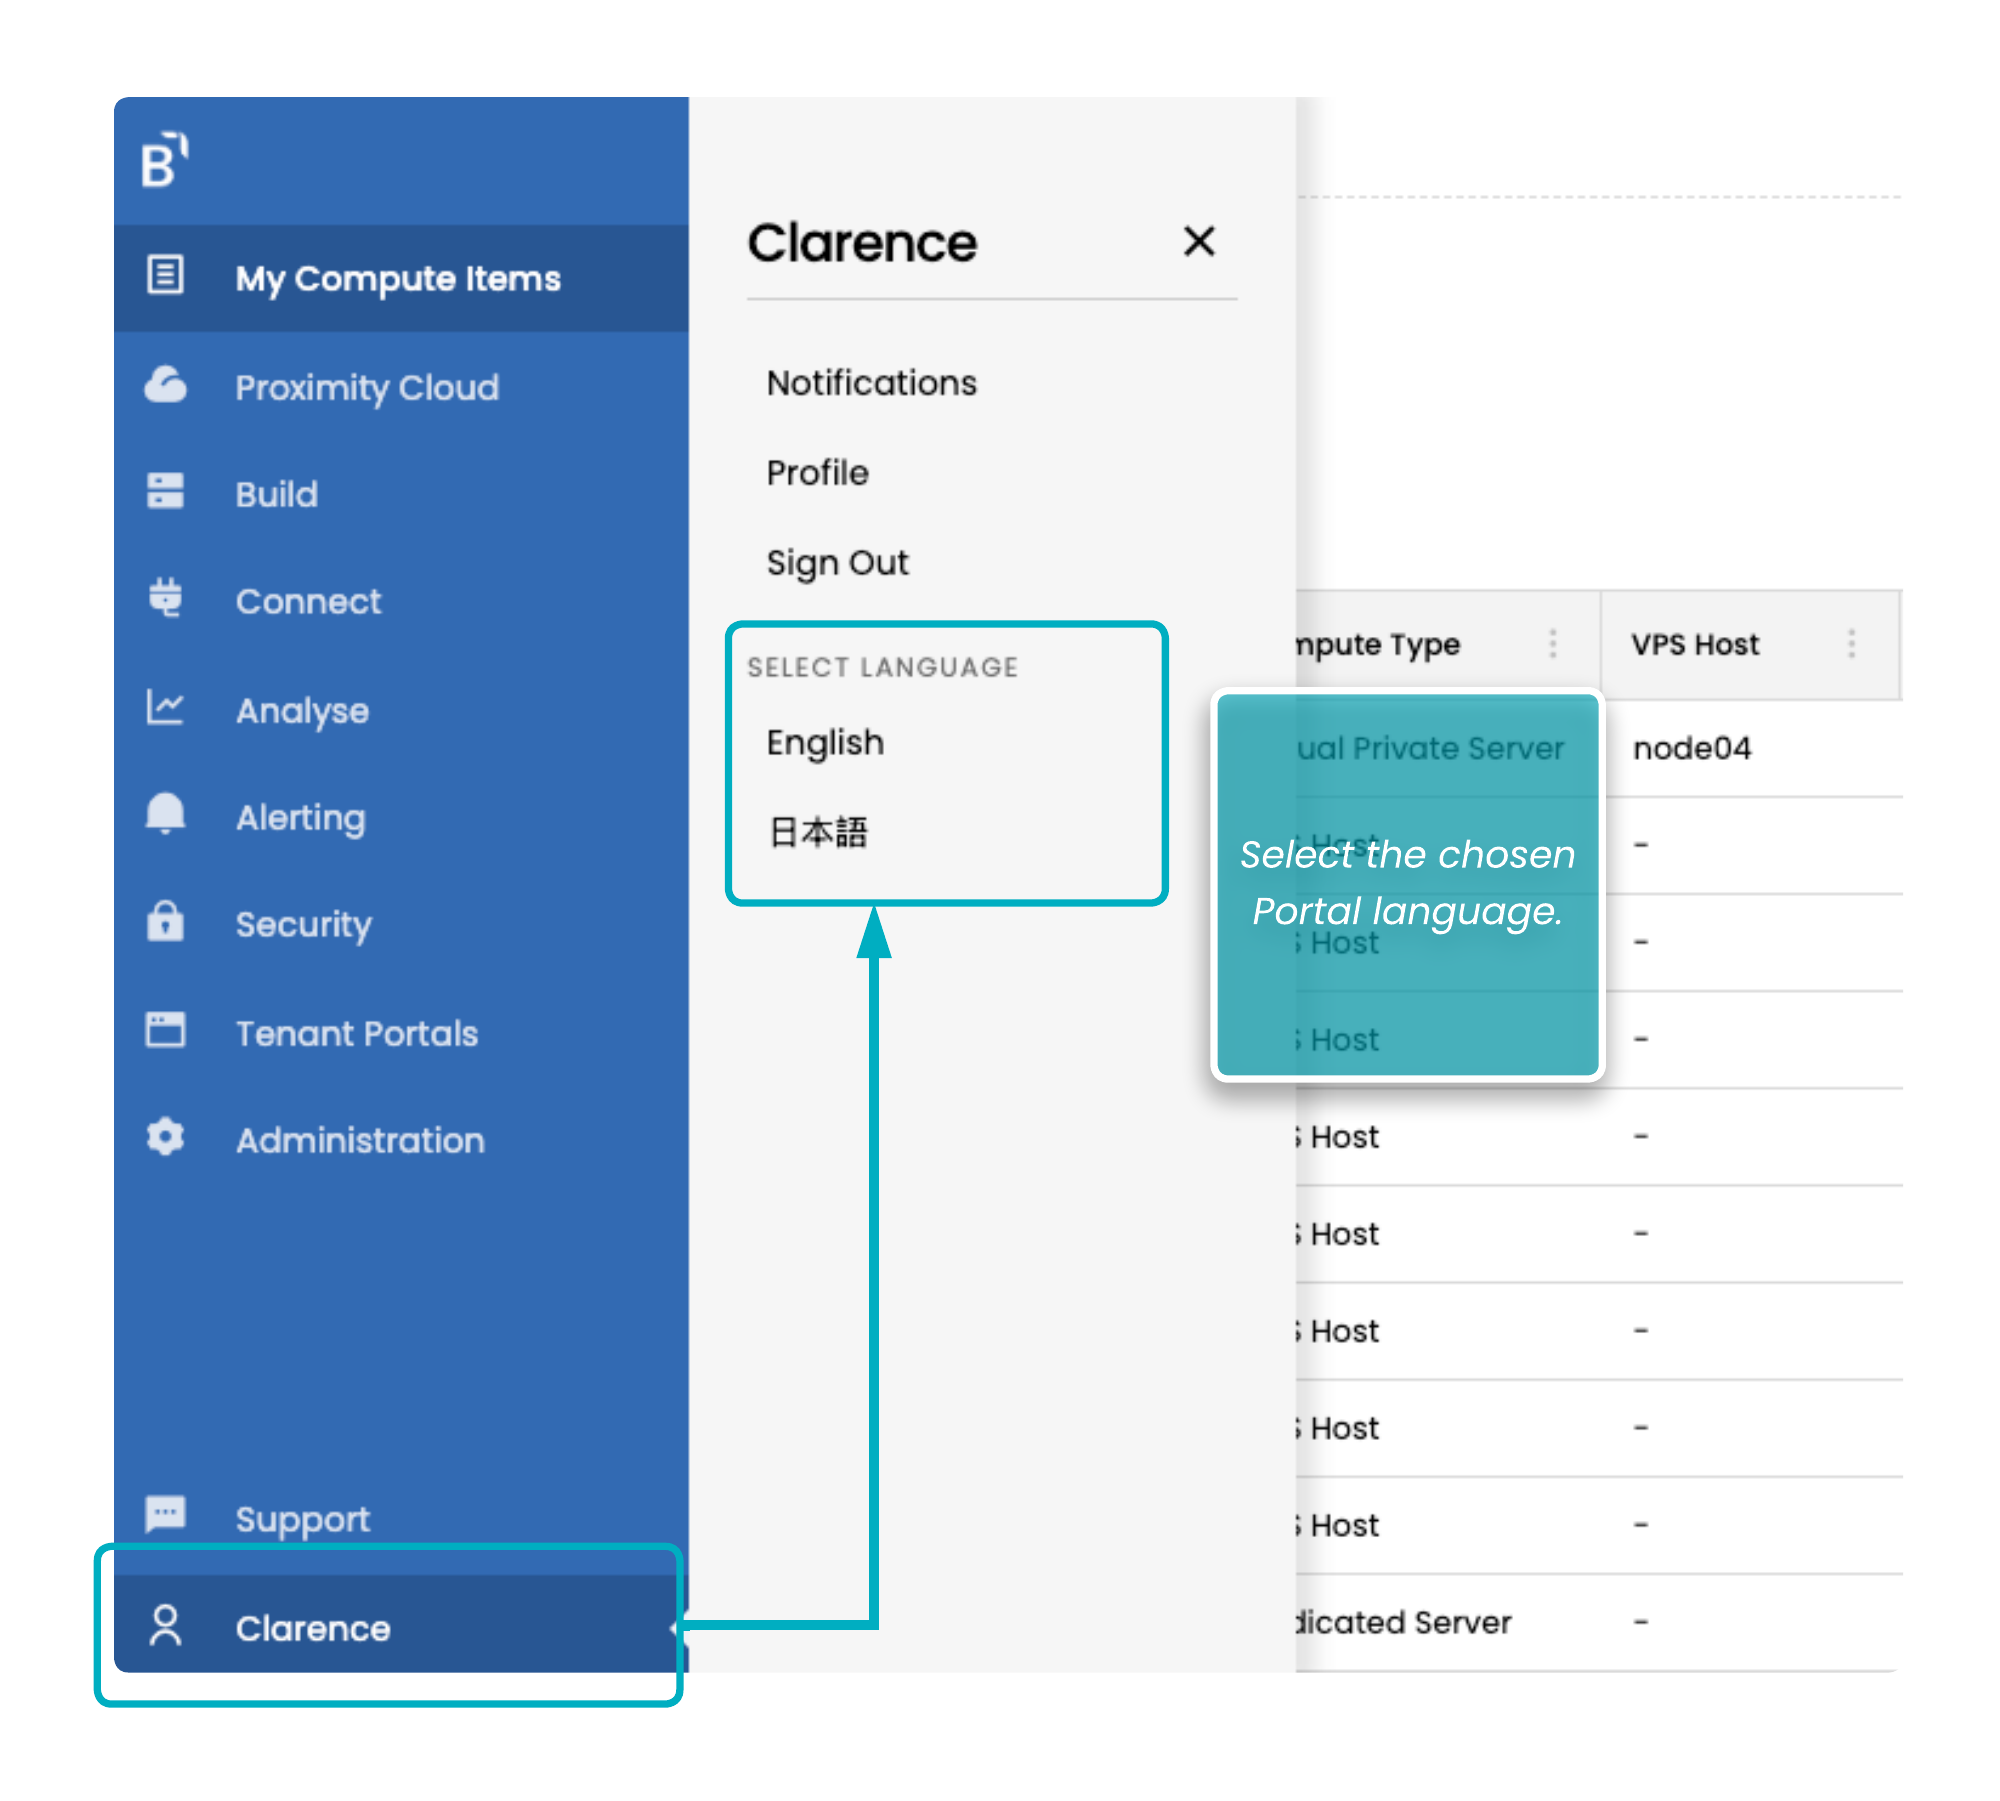Click the Administration gear icon
Viewport: 2000px width, 1801px height.
(x=166, y=1137)
